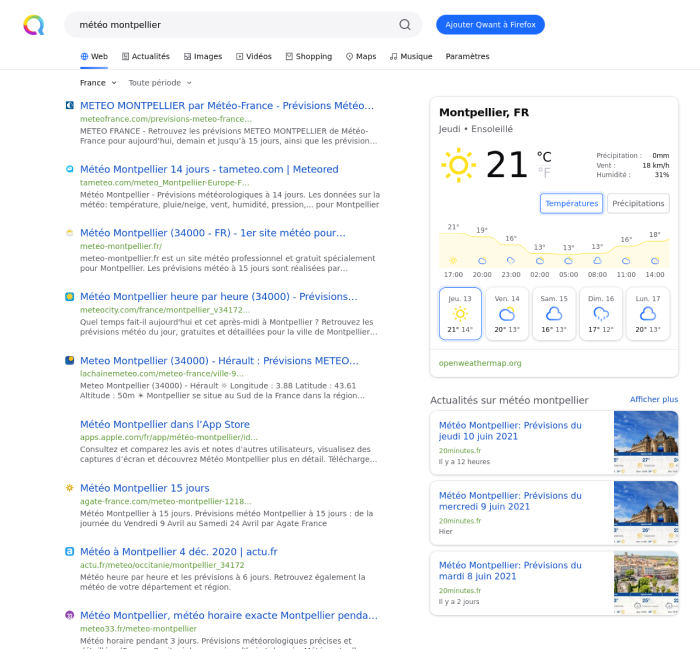Open Meteo Montpellier Hérault Prévisions result
Screen dimensions: 700x649
tap(219, 360)
